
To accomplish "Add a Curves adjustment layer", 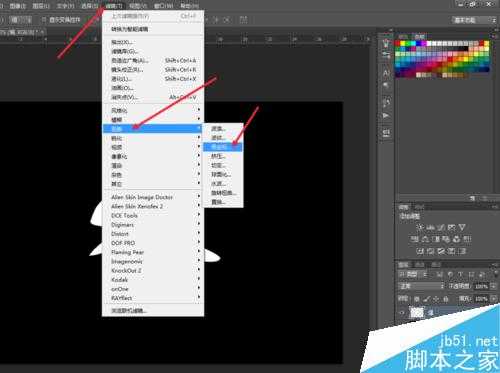I will (x=441, y=227).
